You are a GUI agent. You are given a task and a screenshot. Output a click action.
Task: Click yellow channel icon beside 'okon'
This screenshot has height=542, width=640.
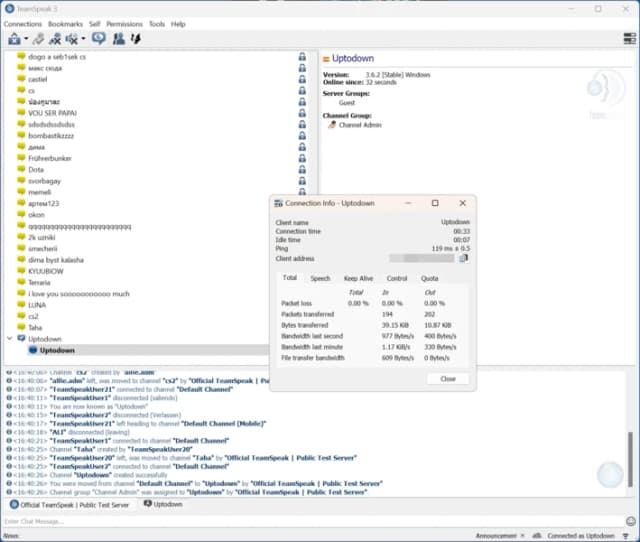(x=21, y=214)
